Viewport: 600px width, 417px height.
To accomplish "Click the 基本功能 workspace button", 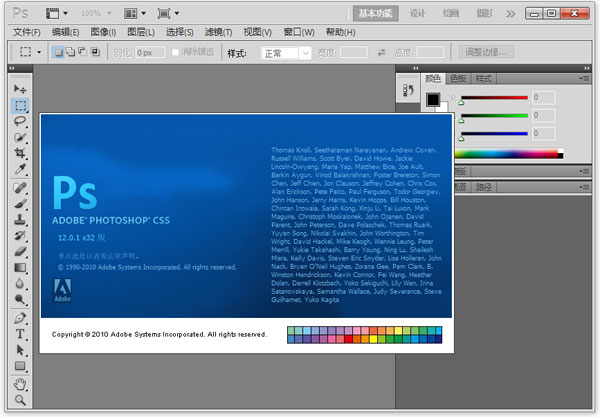I will click(x=375, y=13).
